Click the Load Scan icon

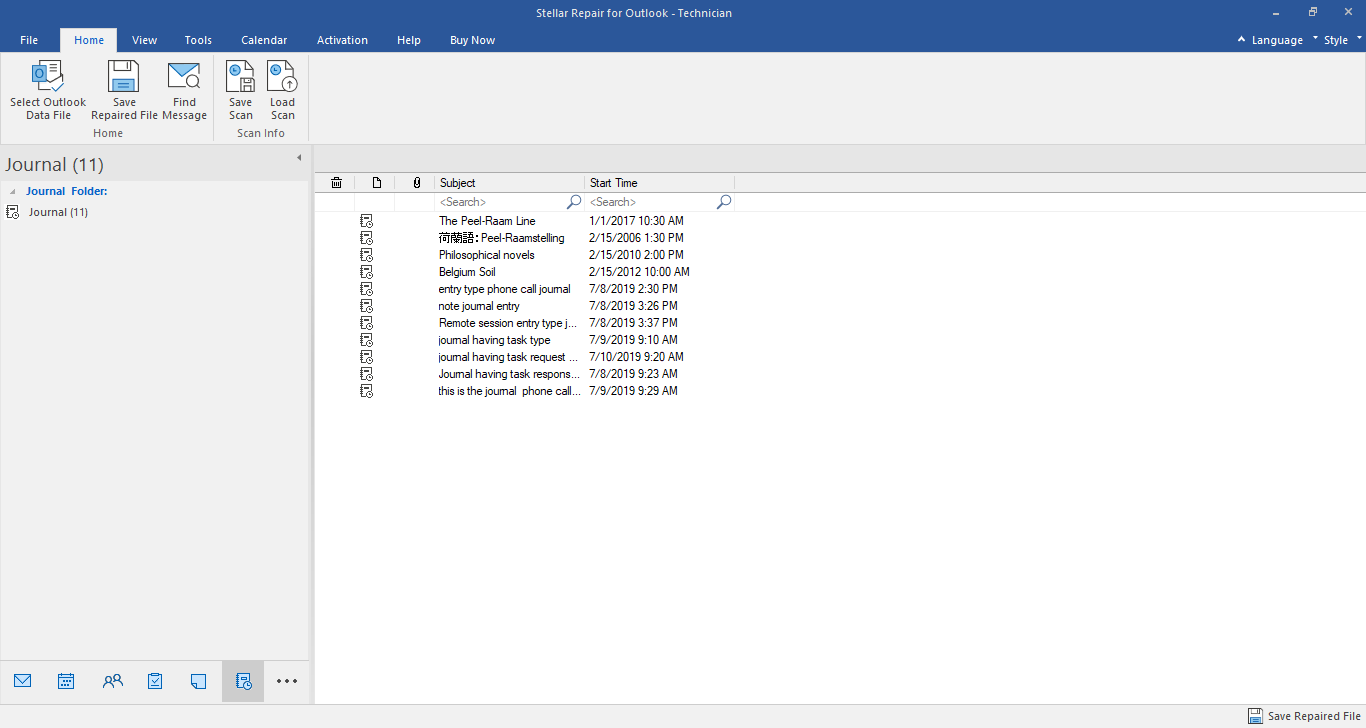[x=282, y=77]
